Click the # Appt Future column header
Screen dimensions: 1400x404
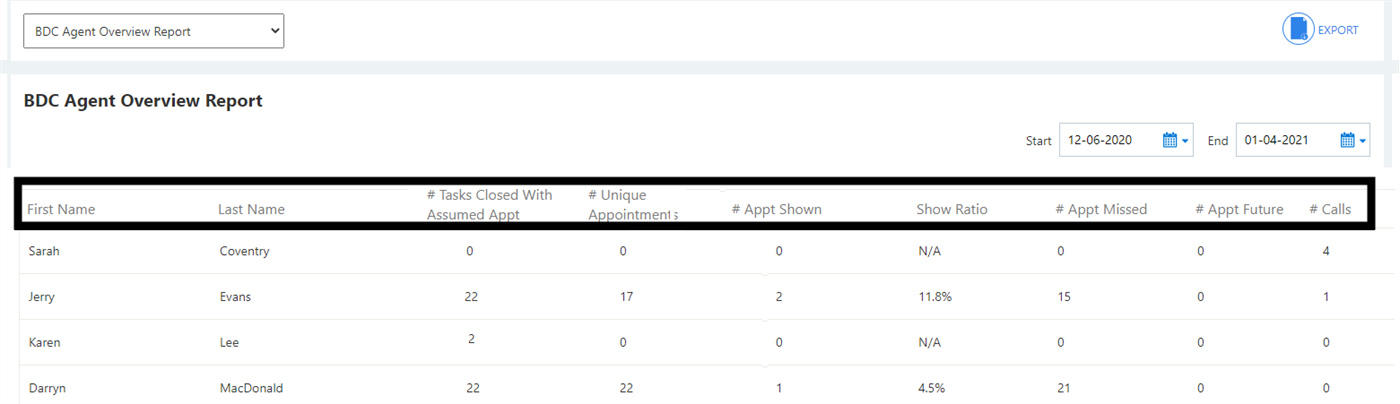click(x=1239, y=210)
